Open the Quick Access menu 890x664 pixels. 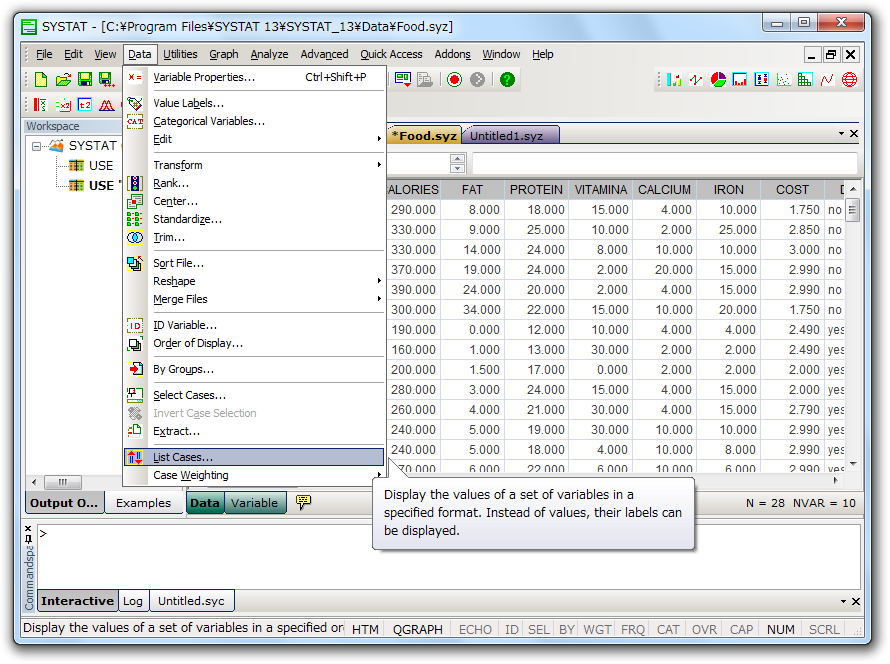[391, 54]
